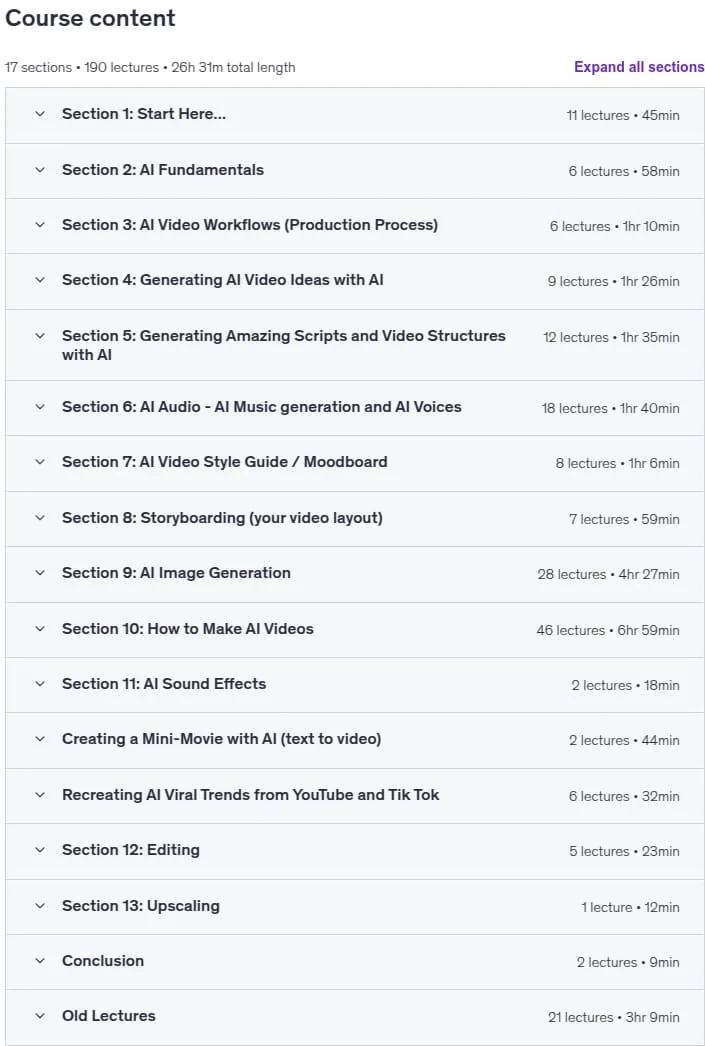Expand the Section 8: Storyboarding chevron

(40, 518)
